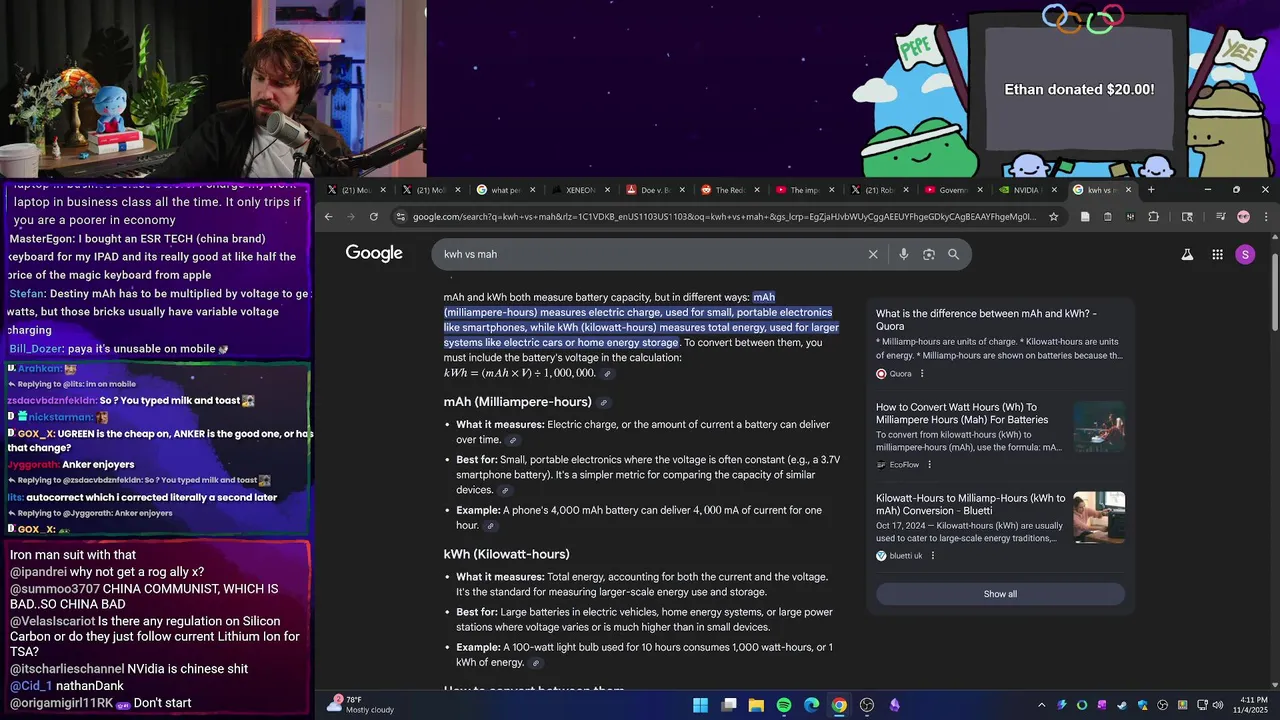1280x720 pixels.
Task: Click 'kWh (Kilowatt-hours)' heading
Action: point(506,554)
